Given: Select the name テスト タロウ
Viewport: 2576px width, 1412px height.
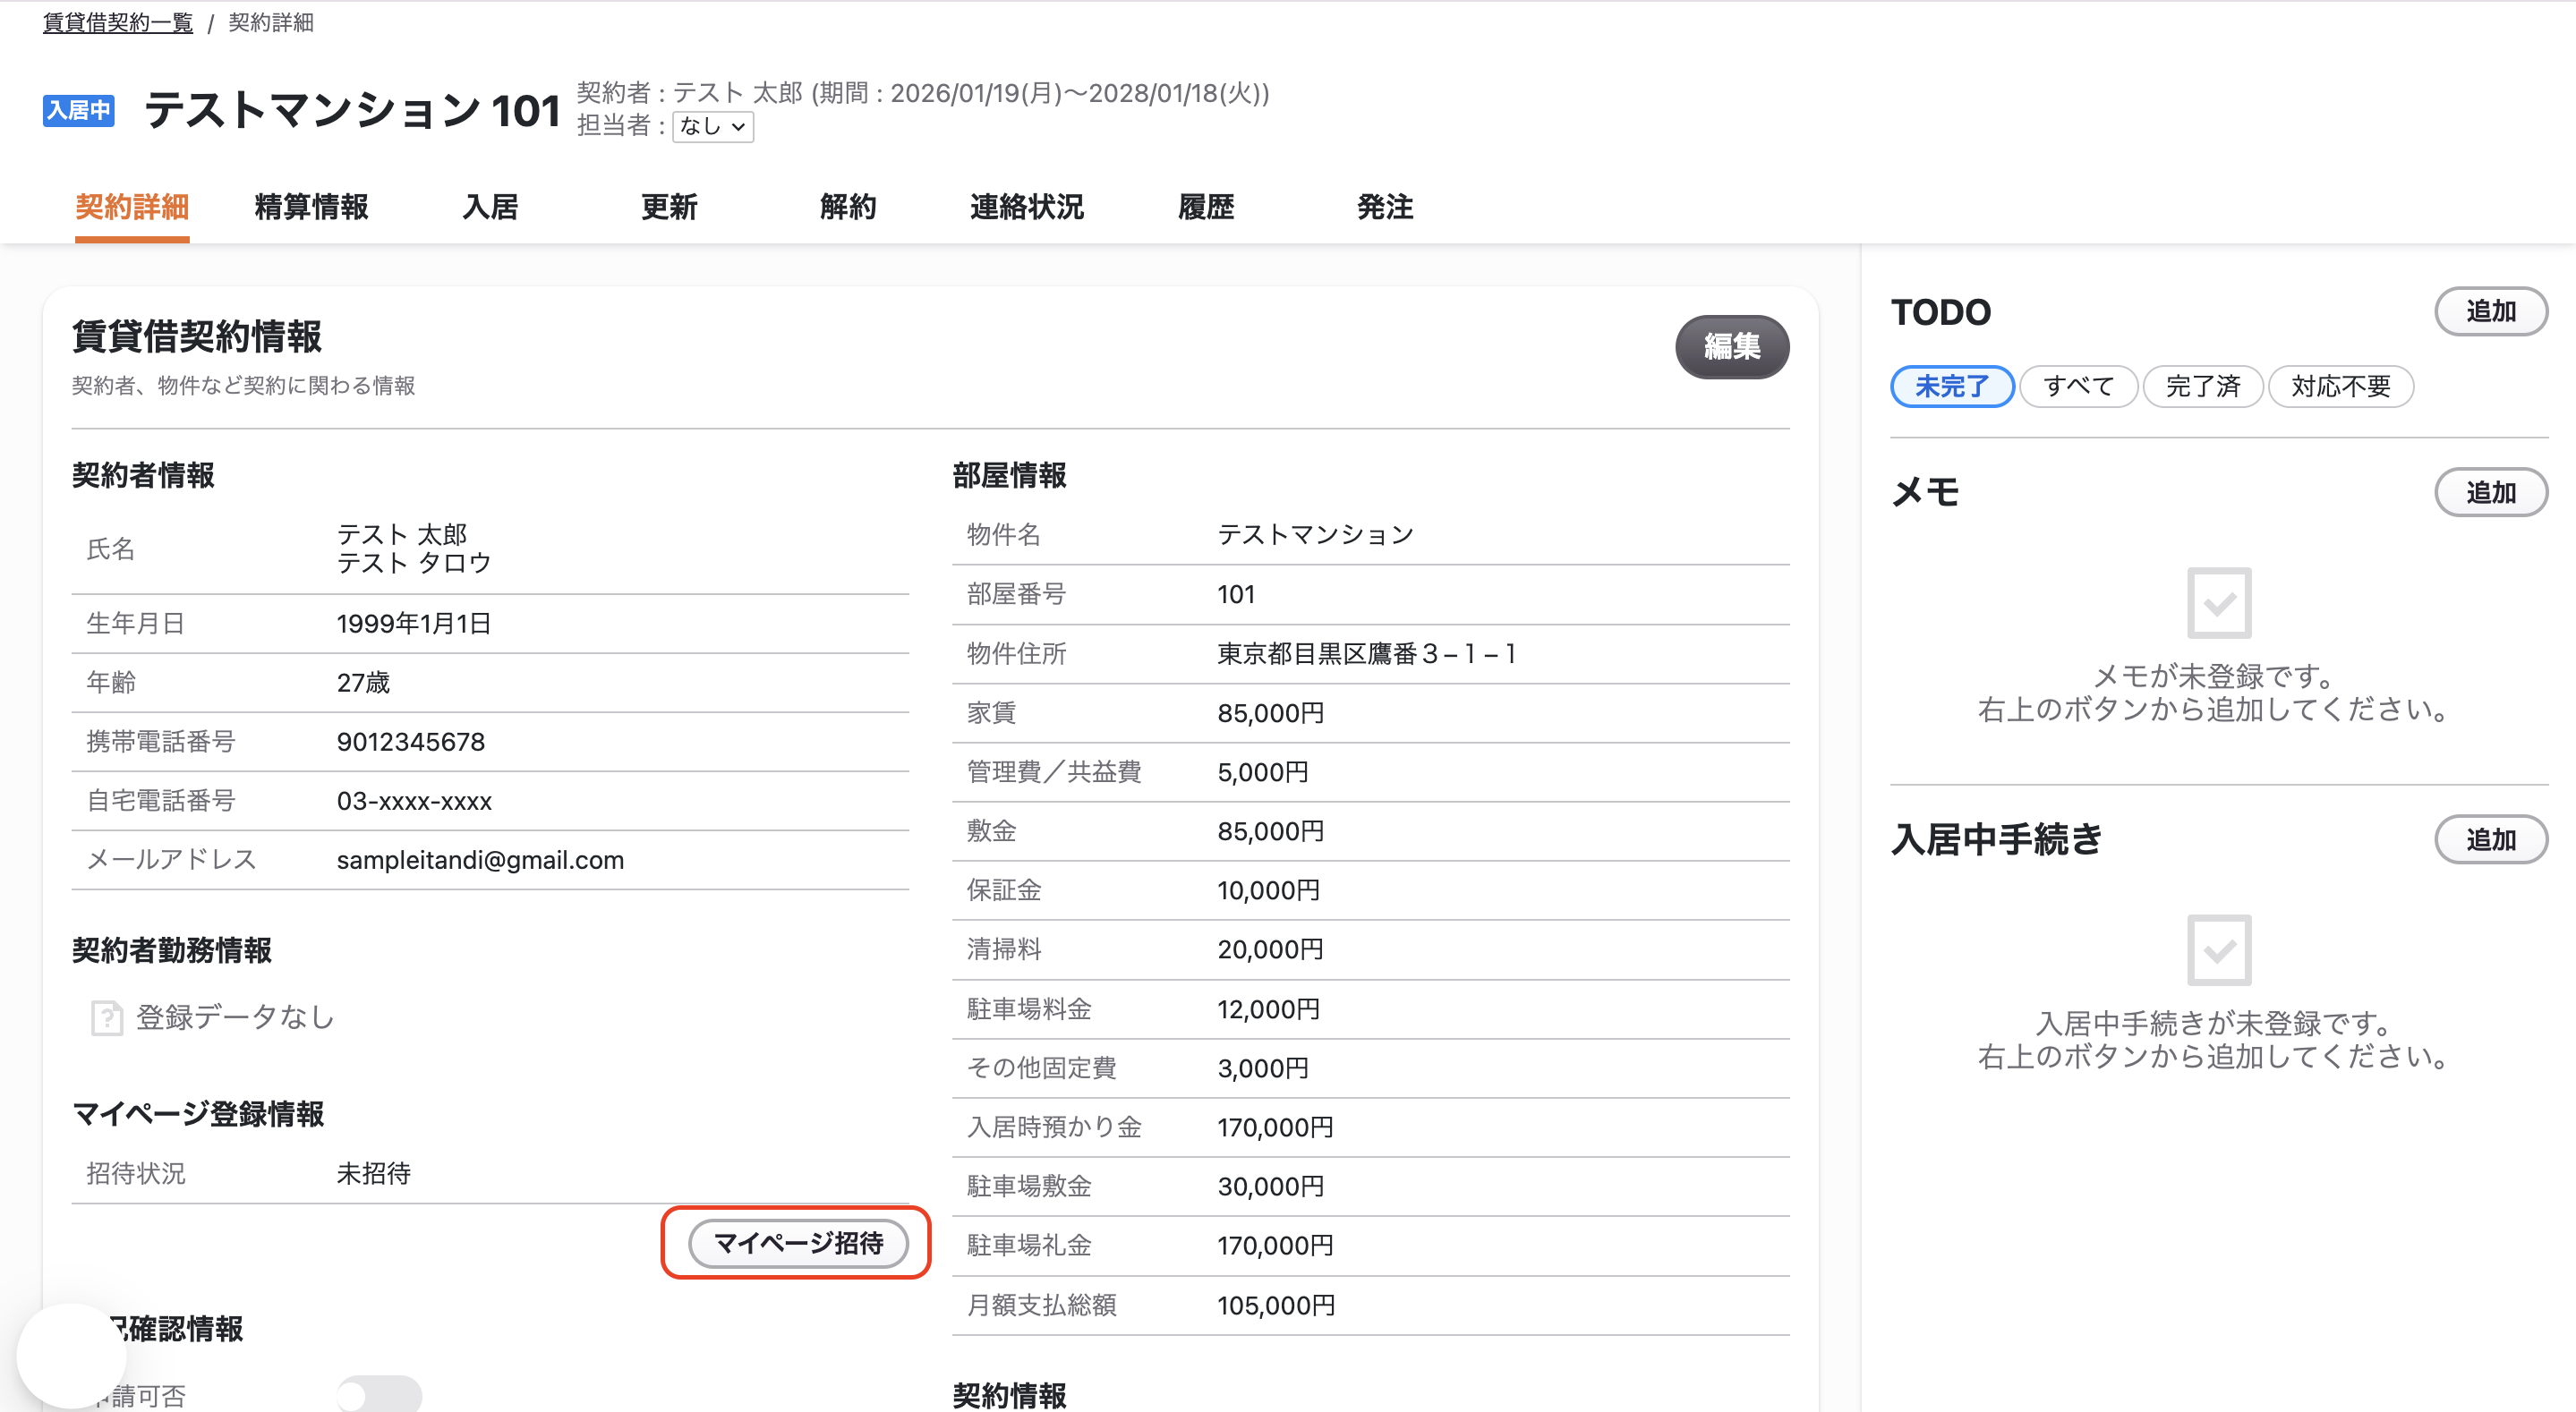Looking at the screenshot, I should (414, 563).
